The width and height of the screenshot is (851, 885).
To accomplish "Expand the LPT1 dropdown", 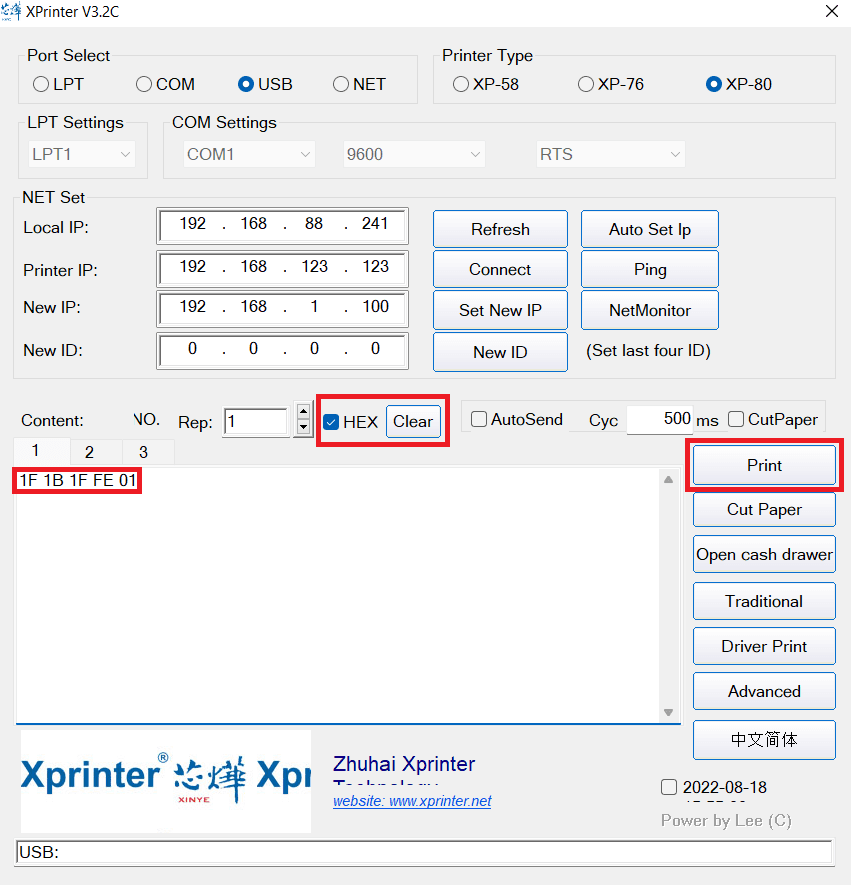I will 82,154.
